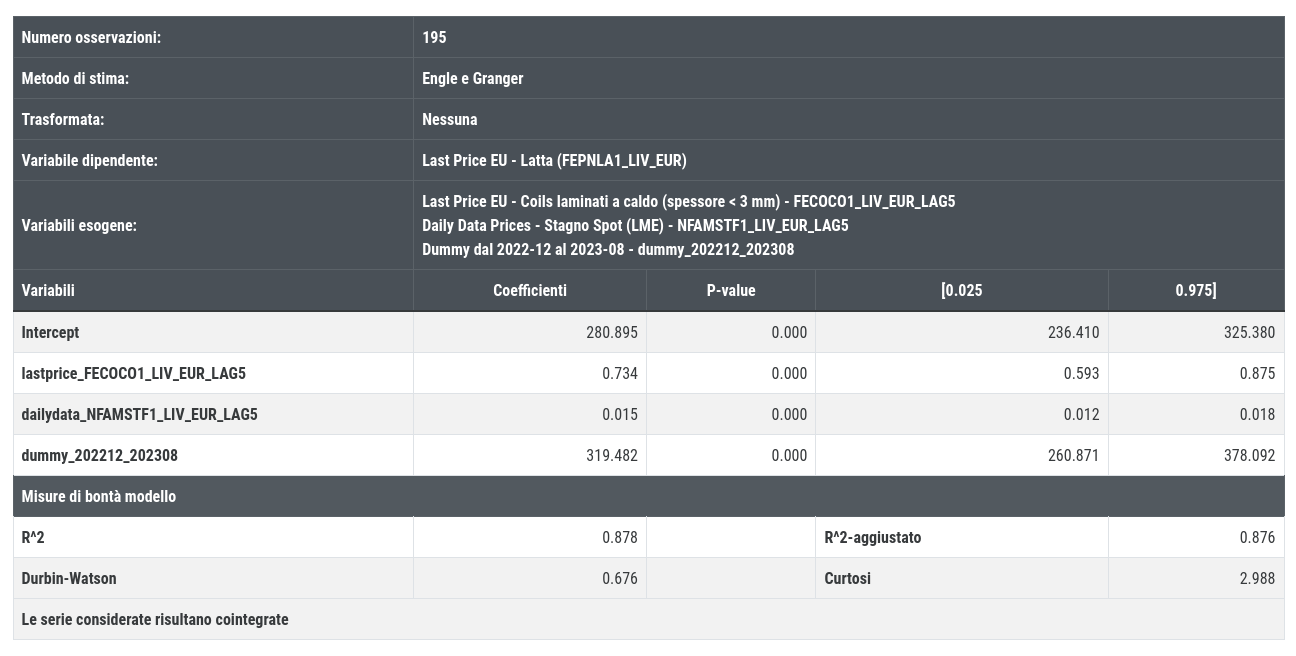Click the 'Trasformata' row label
Viewport: 1296px width, 656px height.
(x=63, y=119)
